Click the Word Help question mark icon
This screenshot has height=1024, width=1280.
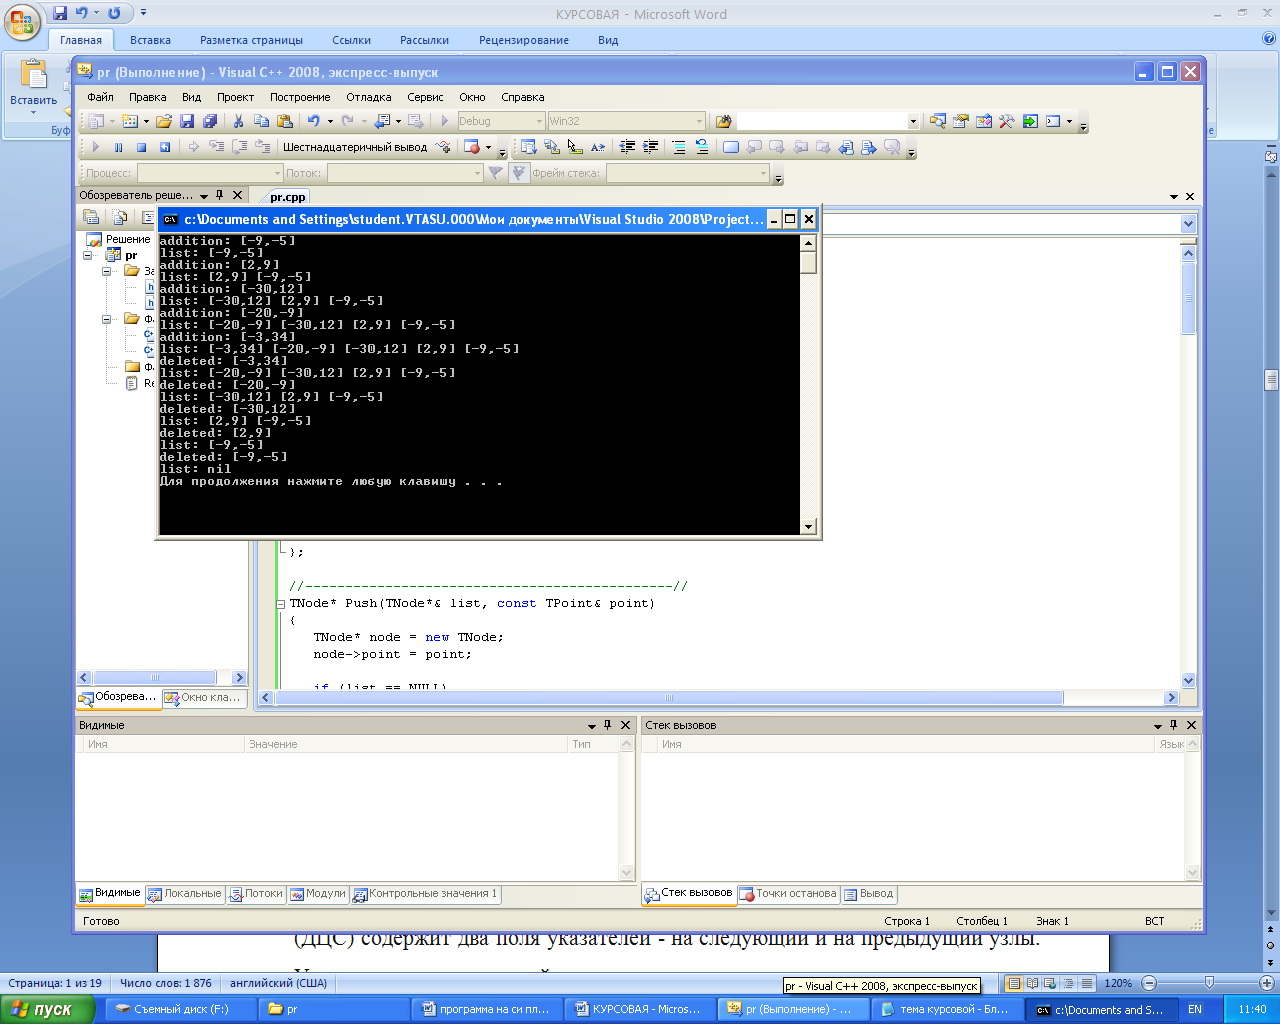click(1269, 39)
